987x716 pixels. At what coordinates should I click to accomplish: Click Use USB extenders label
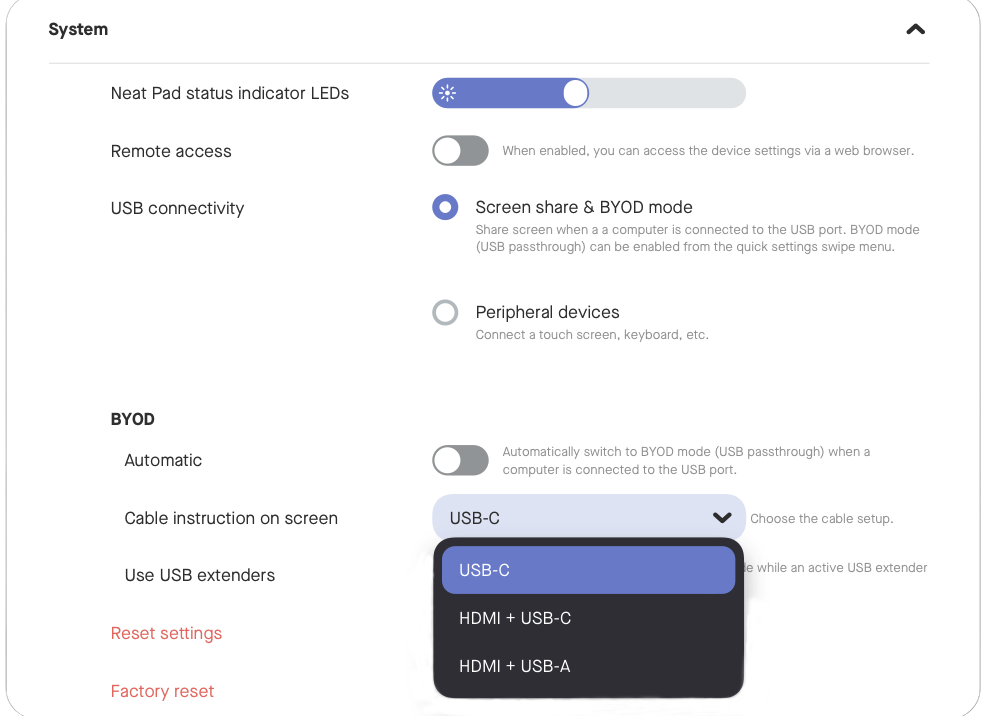coord(200,576)
